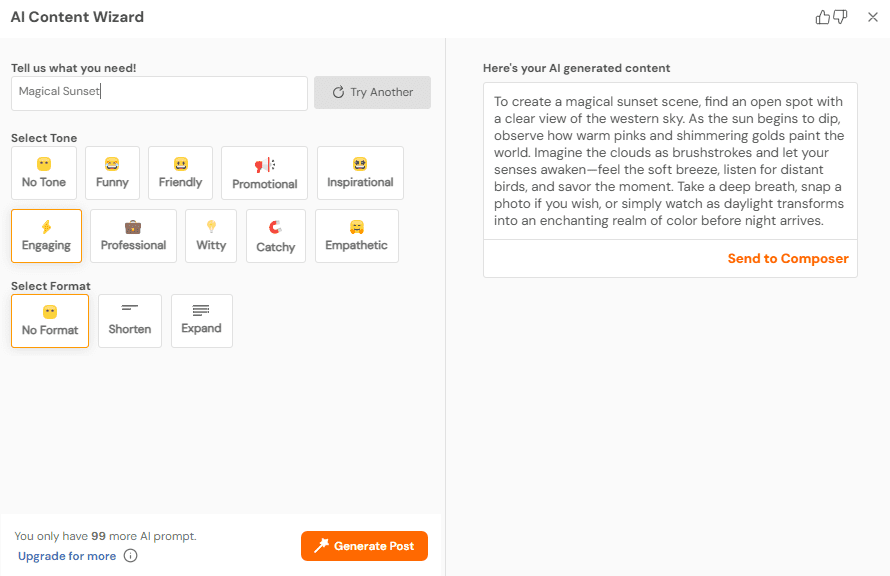
Task: Select the No Format option
Action: pyautogui.click(x=50, y=321)
